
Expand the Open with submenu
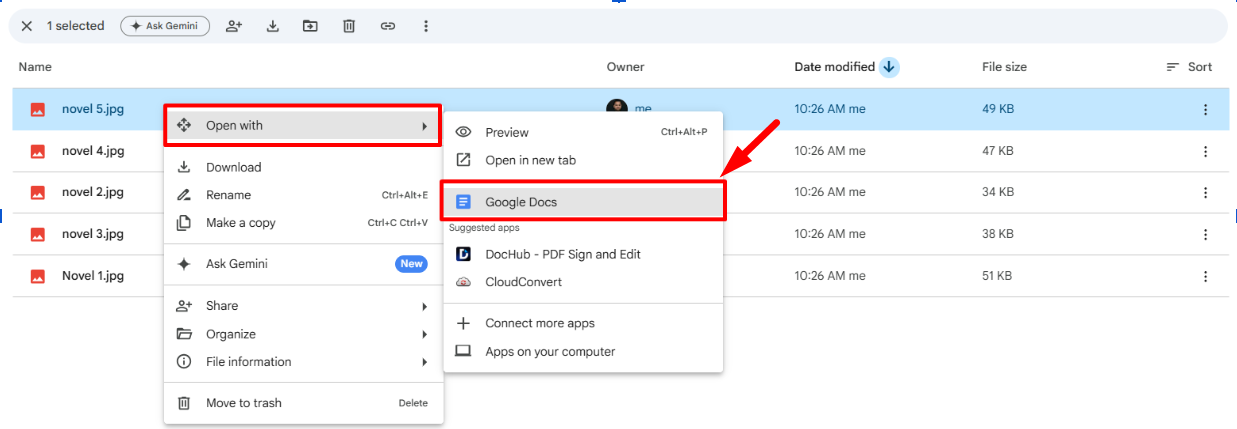click(x=302, y=125)
